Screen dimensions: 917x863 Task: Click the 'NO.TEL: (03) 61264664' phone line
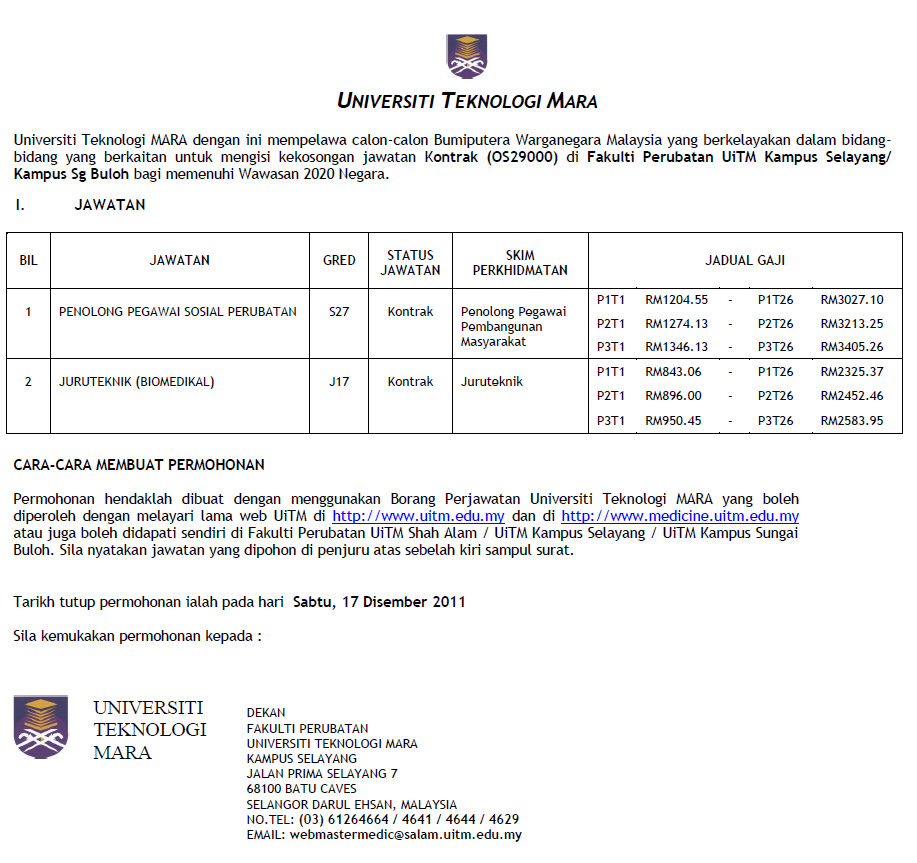click(x=382, y=820)
